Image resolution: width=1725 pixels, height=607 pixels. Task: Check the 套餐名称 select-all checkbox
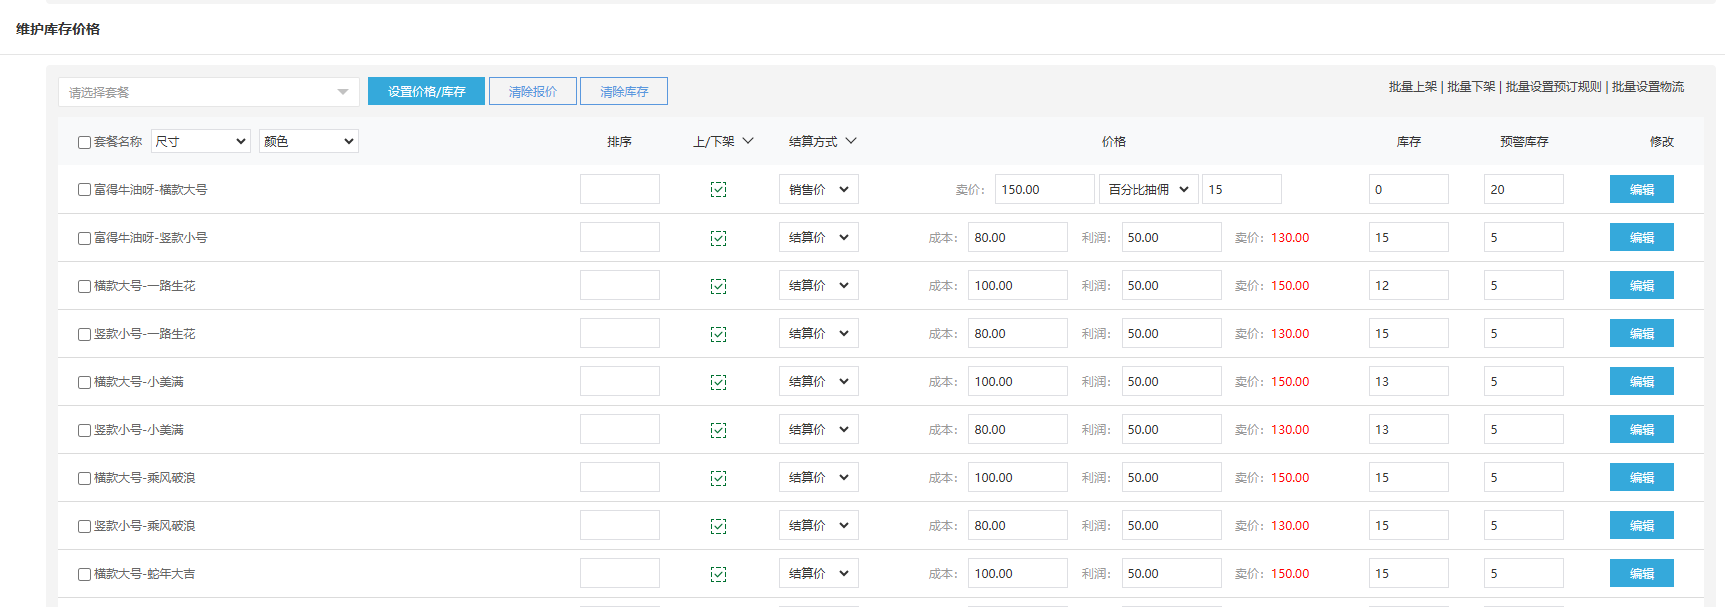[85, 142]
